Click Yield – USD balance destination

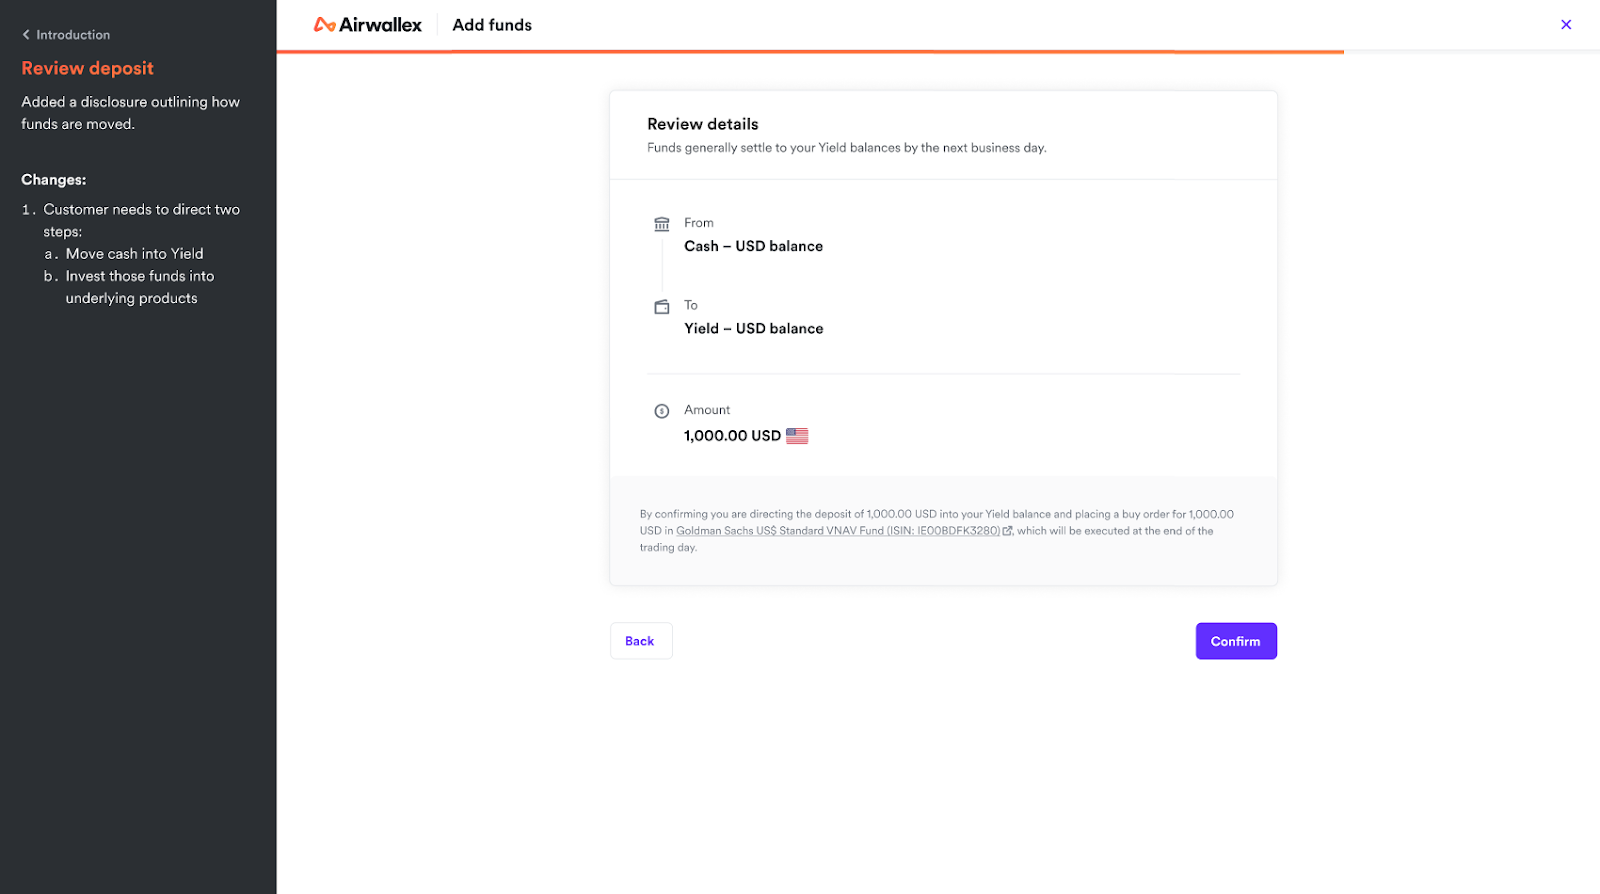coord(753,329)
